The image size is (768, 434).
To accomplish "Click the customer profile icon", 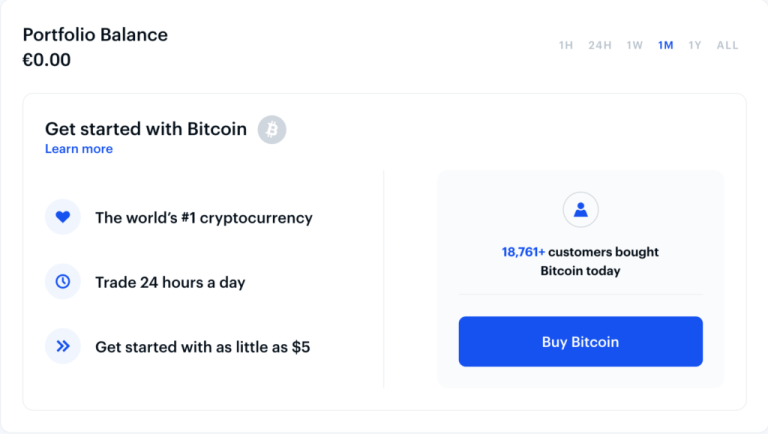I will pos(580,210).
